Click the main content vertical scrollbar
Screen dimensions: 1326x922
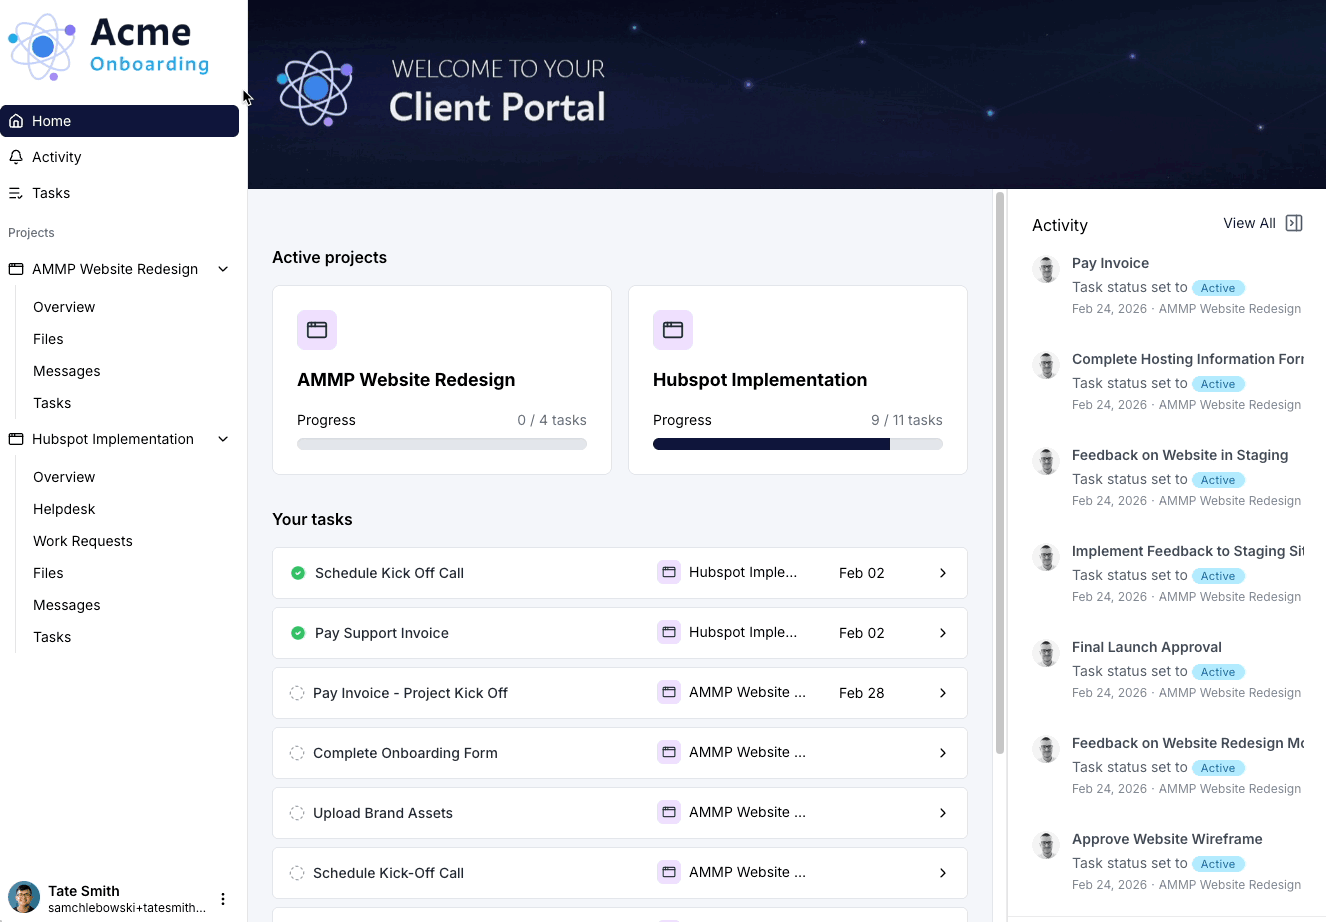click(999, 474)
